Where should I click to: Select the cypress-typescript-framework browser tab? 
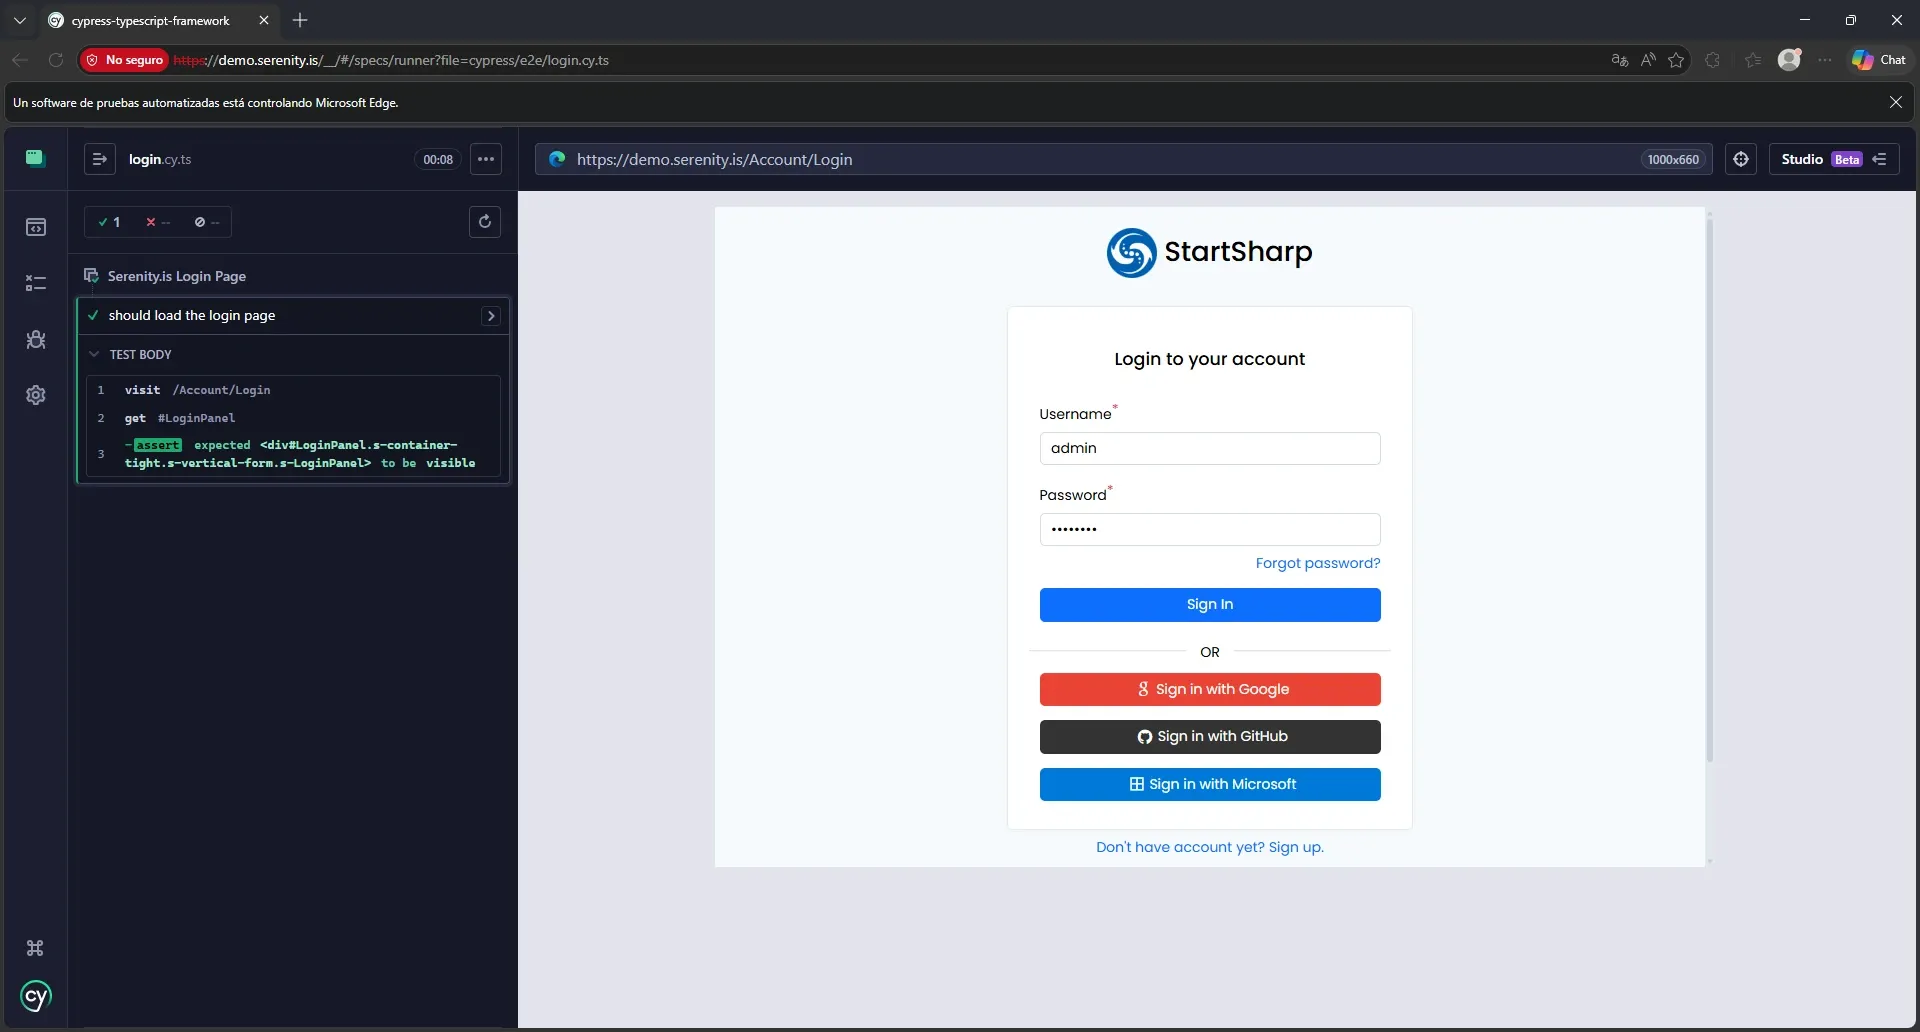(x=150, y=20)
